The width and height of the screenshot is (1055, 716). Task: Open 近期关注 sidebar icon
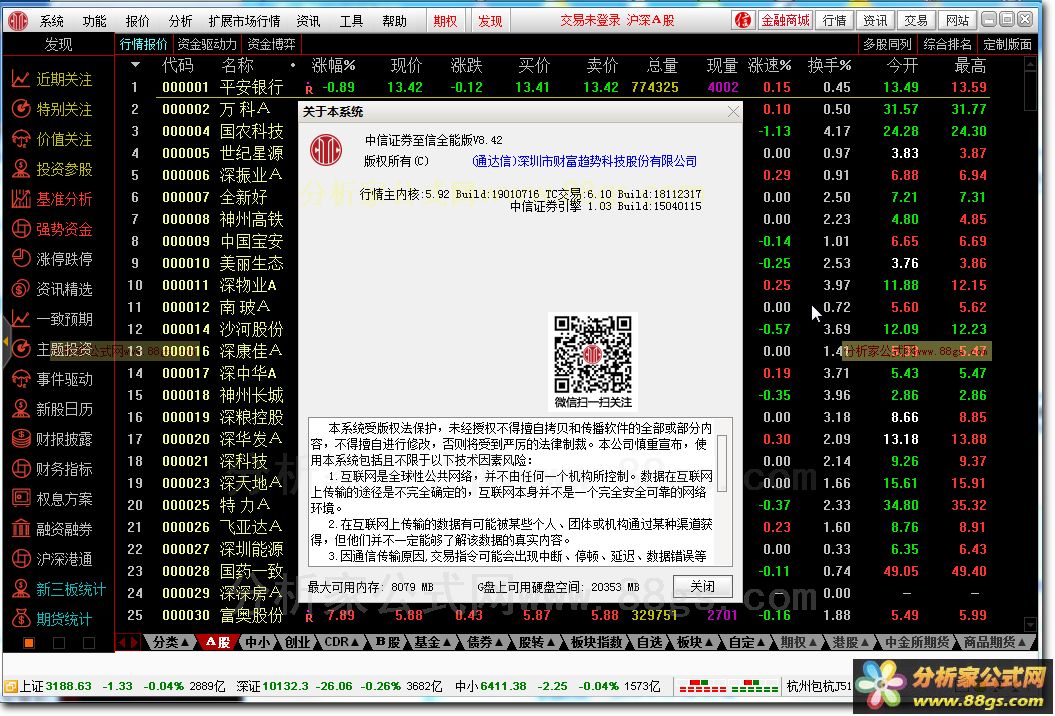click(x=20, y=79)
